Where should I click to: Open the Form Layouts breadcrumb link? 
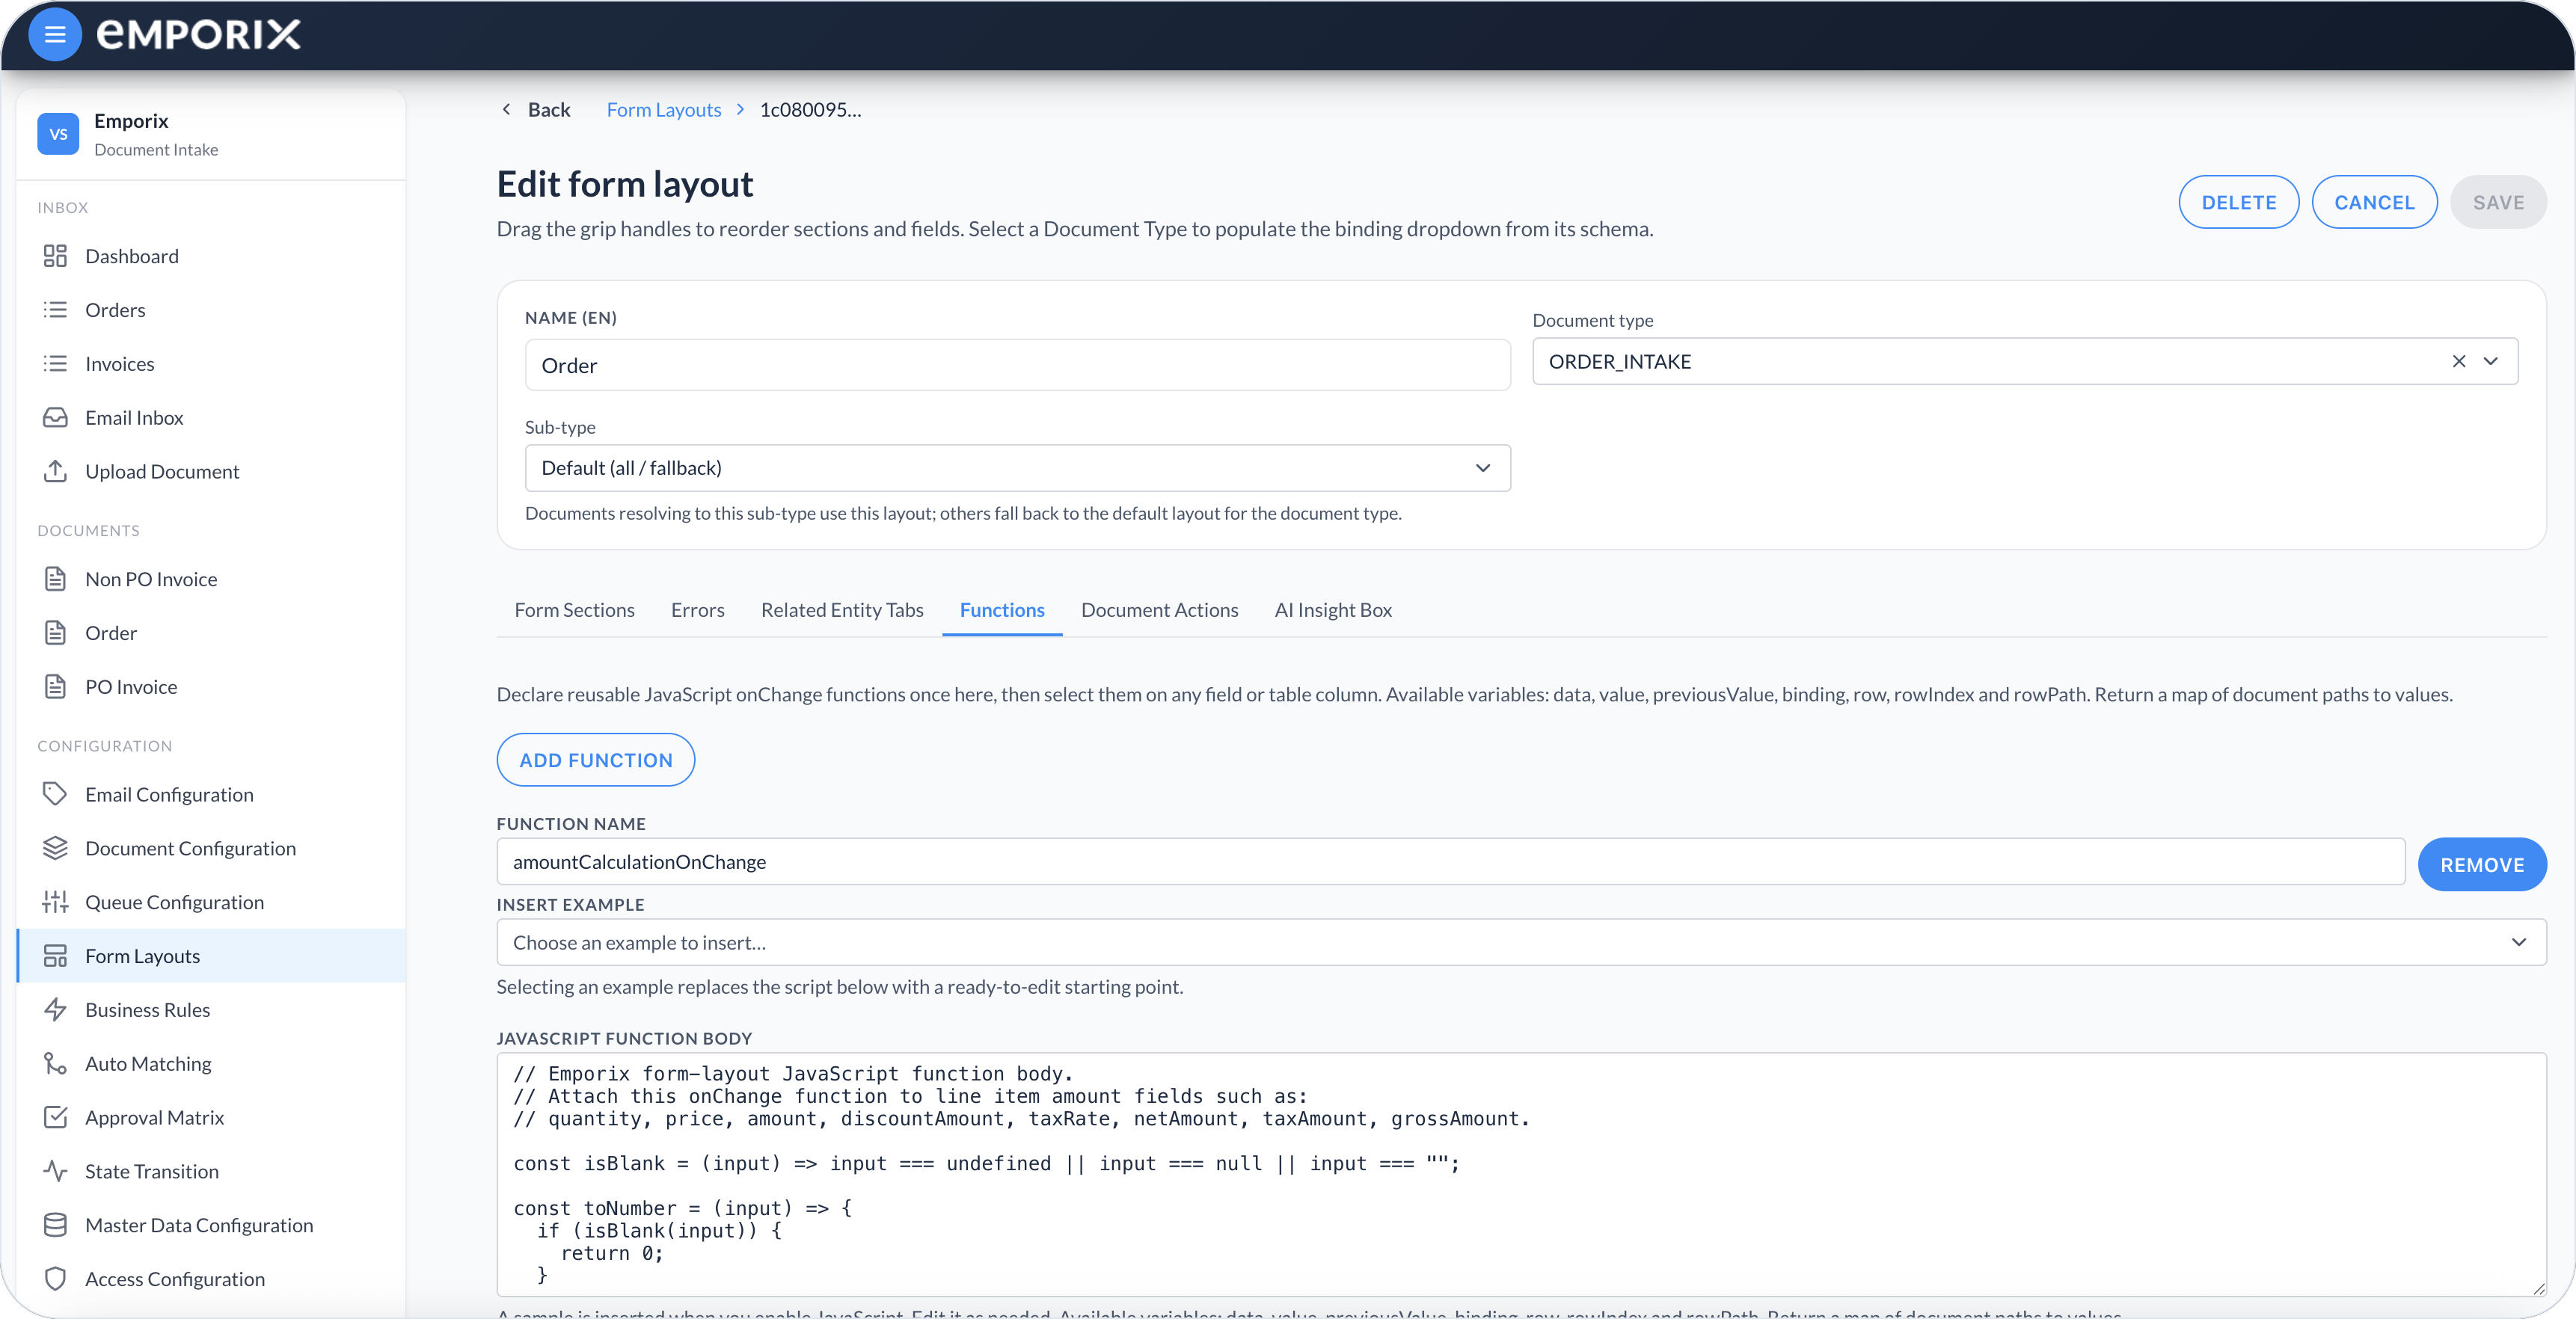pyautogui.click(x=664, y=110)
